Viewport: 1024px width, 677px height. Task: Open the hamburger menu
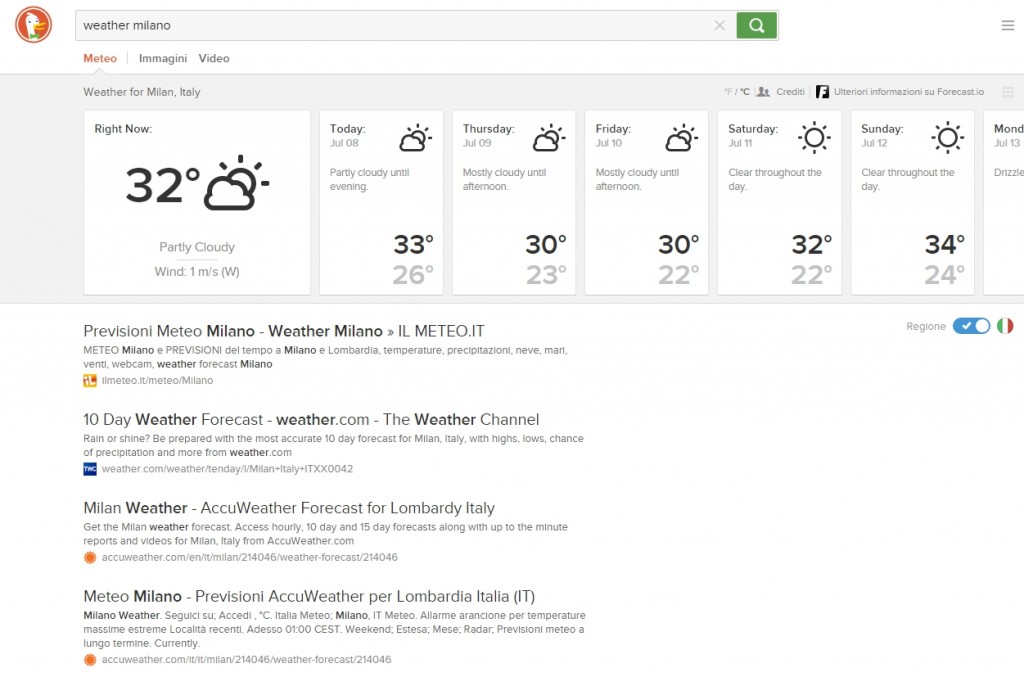coord(1008,25)
